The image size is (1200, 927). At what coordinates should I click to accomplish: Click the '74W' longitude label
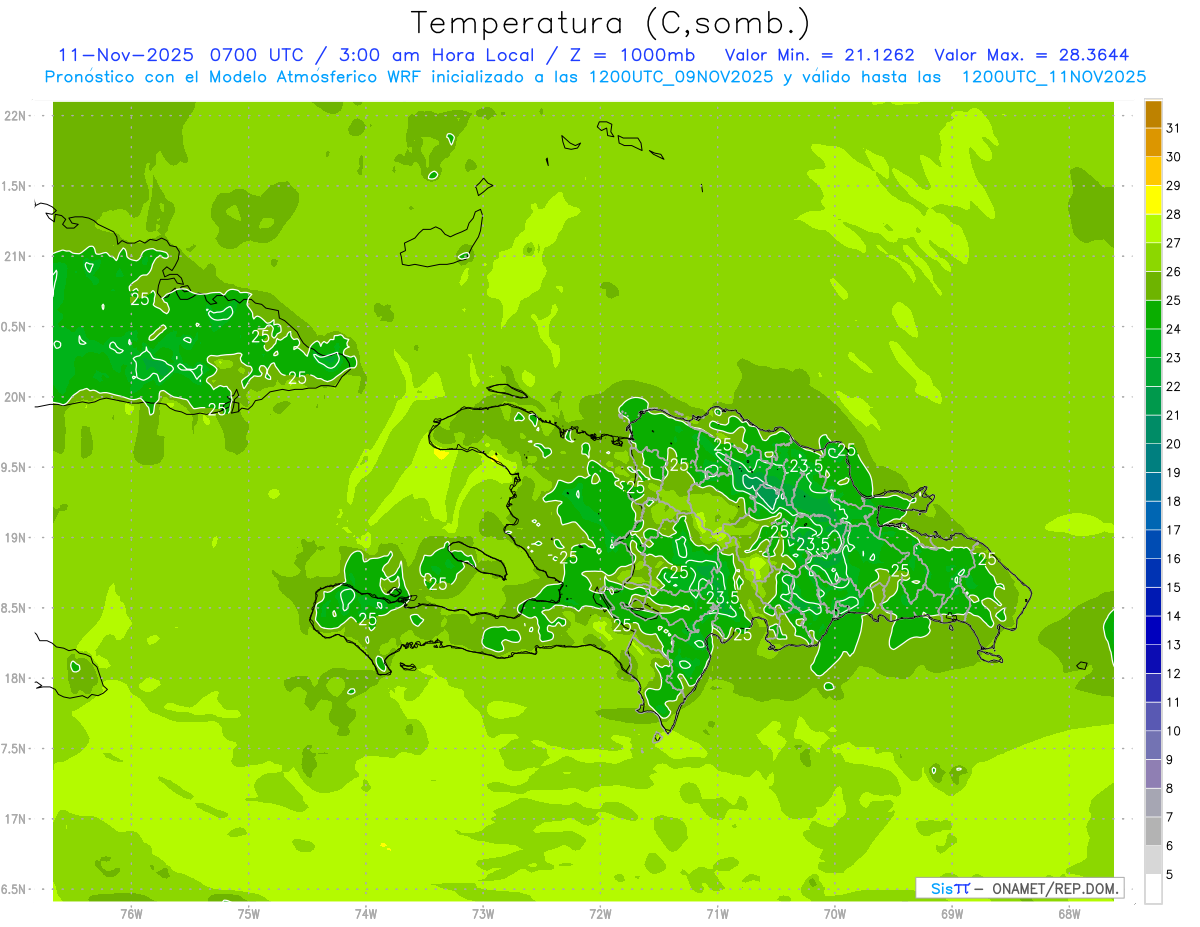coord(366,913)
